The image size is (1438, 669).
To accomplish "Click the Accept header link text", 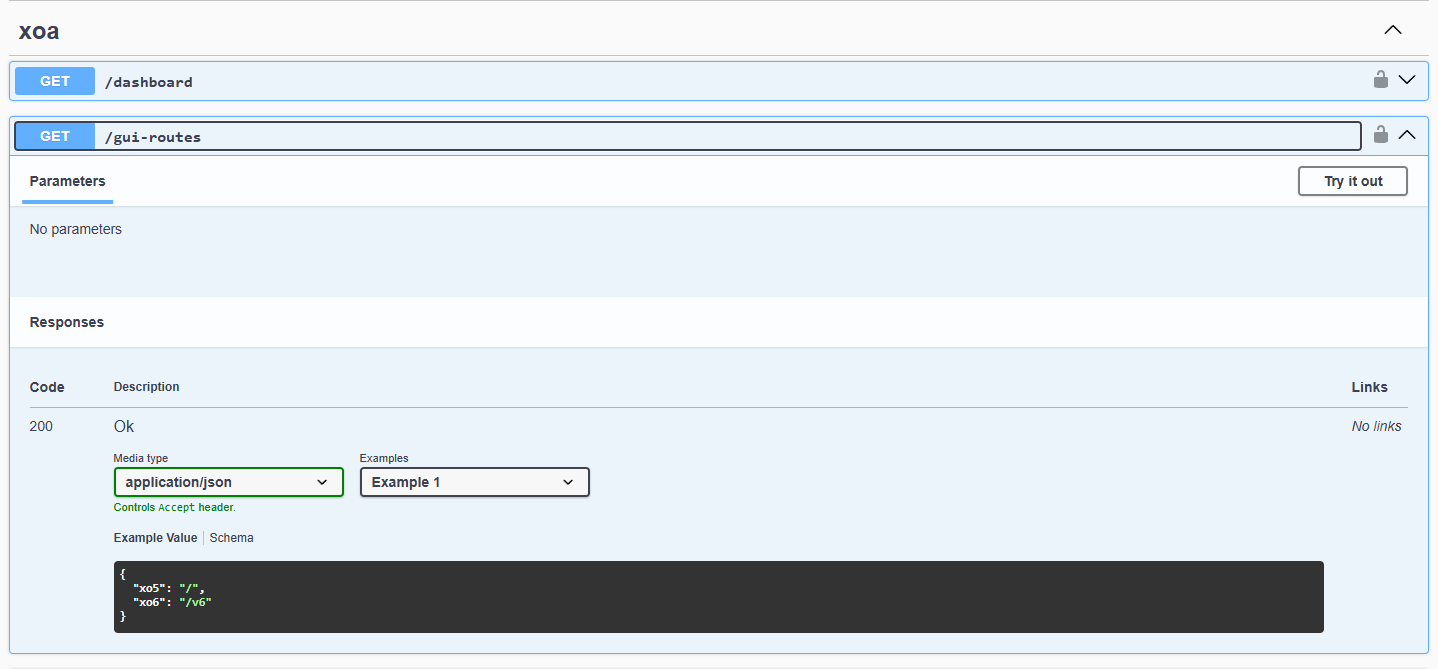I will coord(177,507).
